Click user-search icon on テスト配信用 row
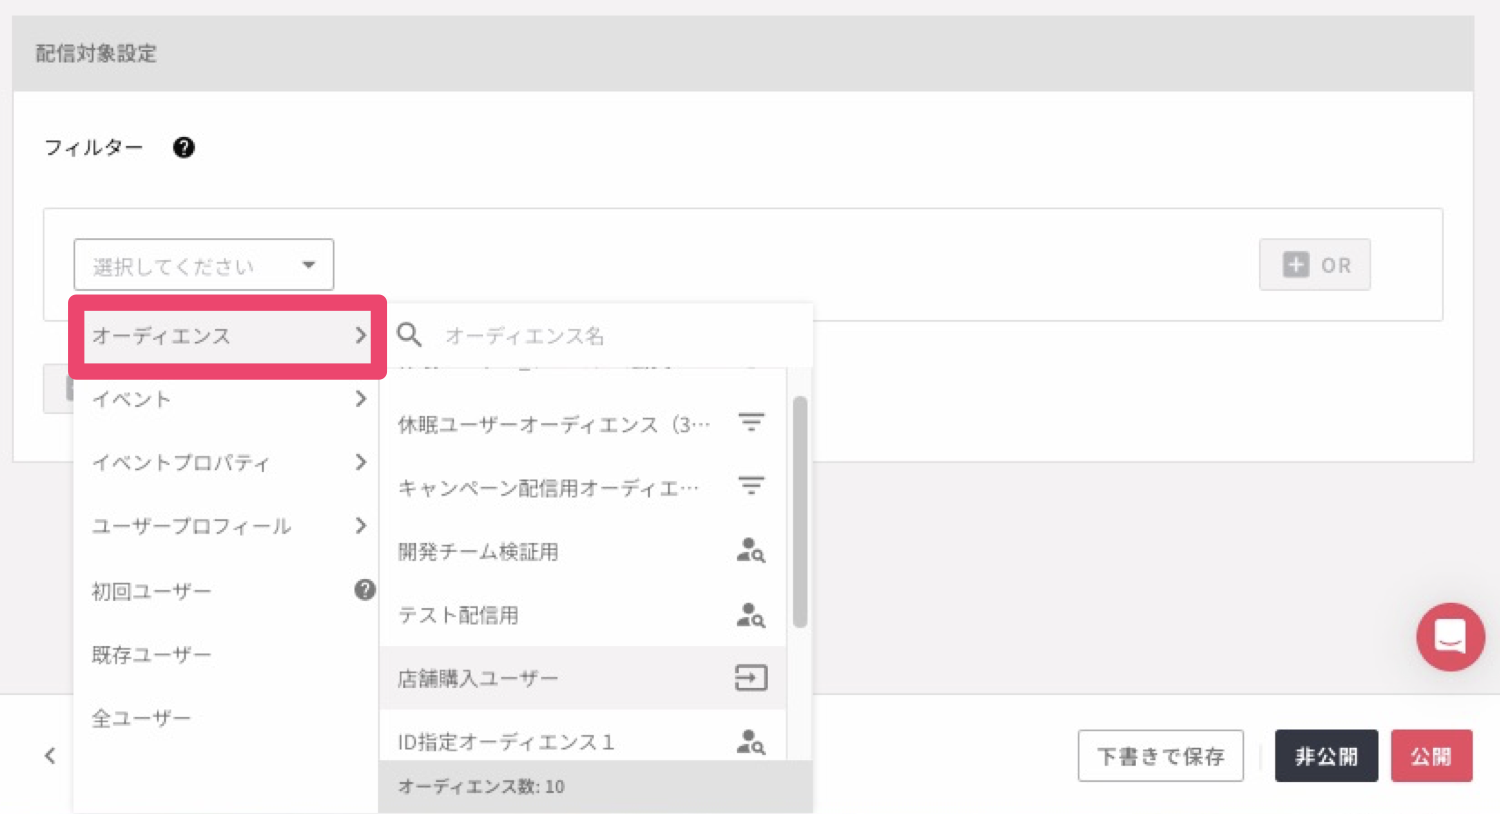Image resolution: width=1500 pixels, height=814 pixels. coord(751,614)
